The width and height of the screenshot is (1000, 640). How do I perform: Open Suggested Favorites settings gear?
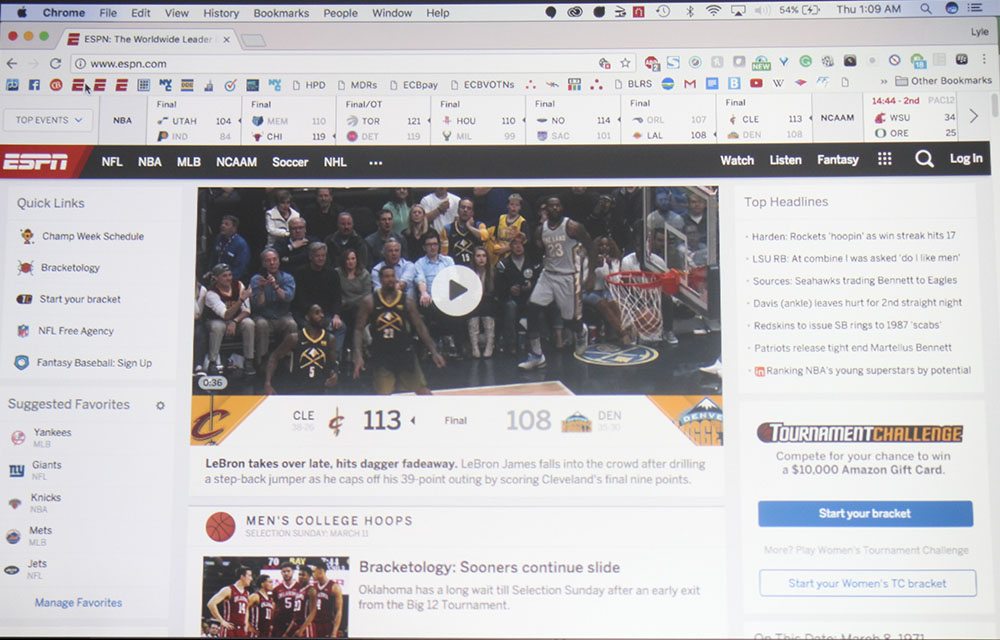tap(160, 405)
